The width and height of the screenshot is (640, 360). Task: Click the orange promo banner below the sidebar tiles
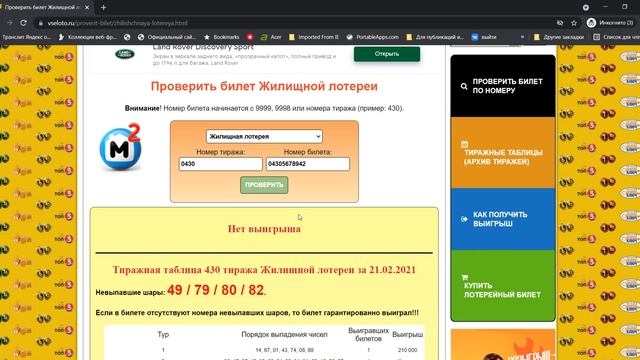(503, 345)
